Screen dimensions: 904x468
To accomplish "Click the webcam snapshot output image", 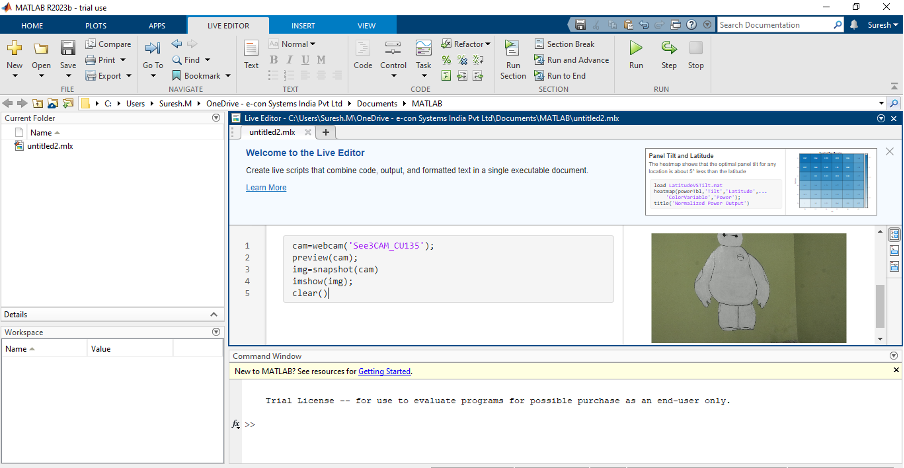I will click(x=748, y=288).
